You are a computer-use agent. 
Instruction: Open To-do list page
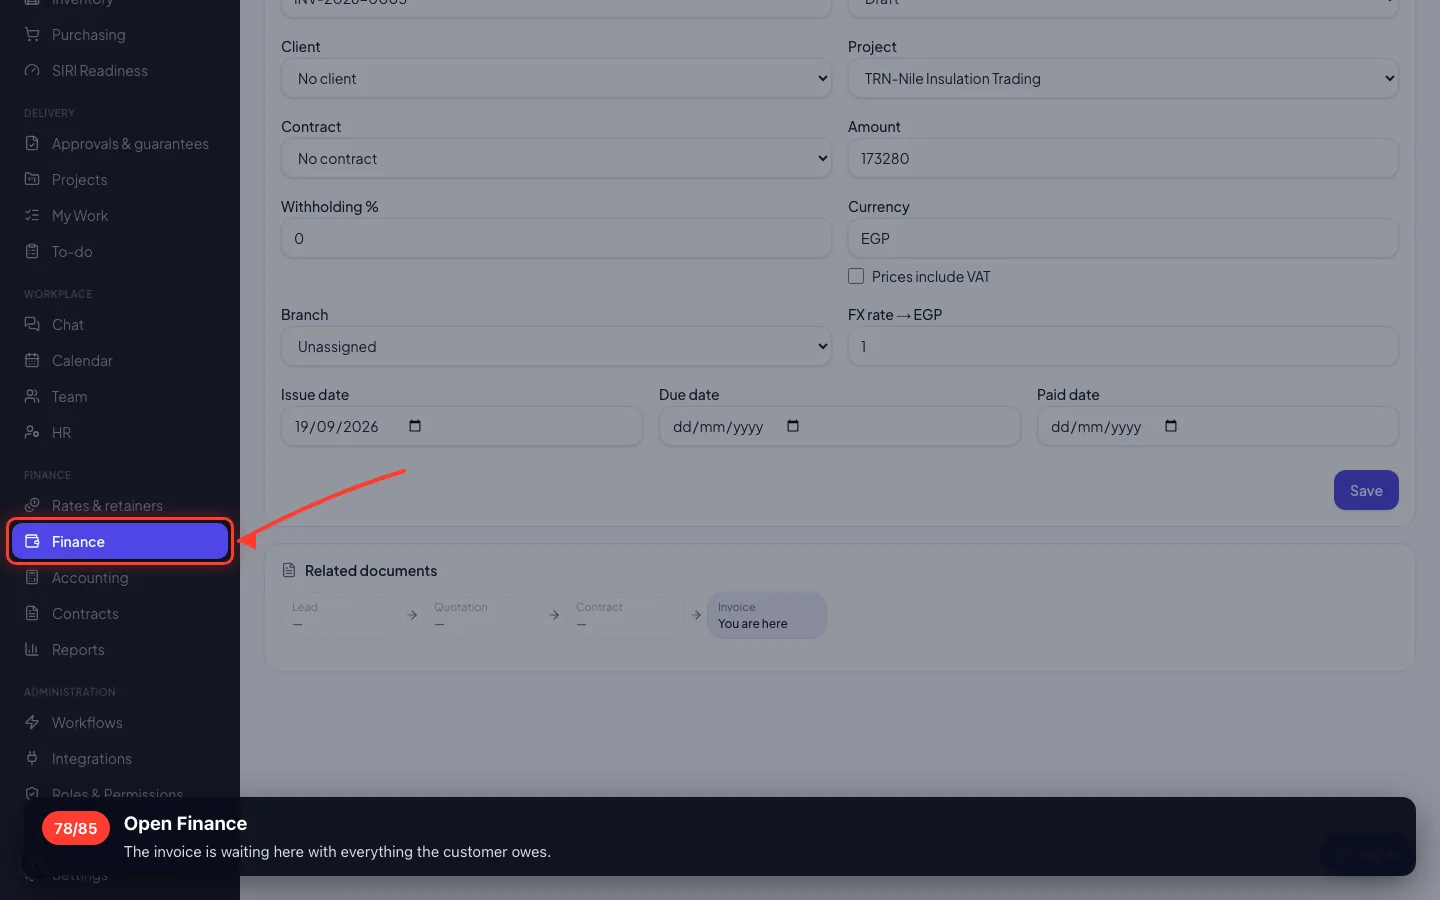120,252
